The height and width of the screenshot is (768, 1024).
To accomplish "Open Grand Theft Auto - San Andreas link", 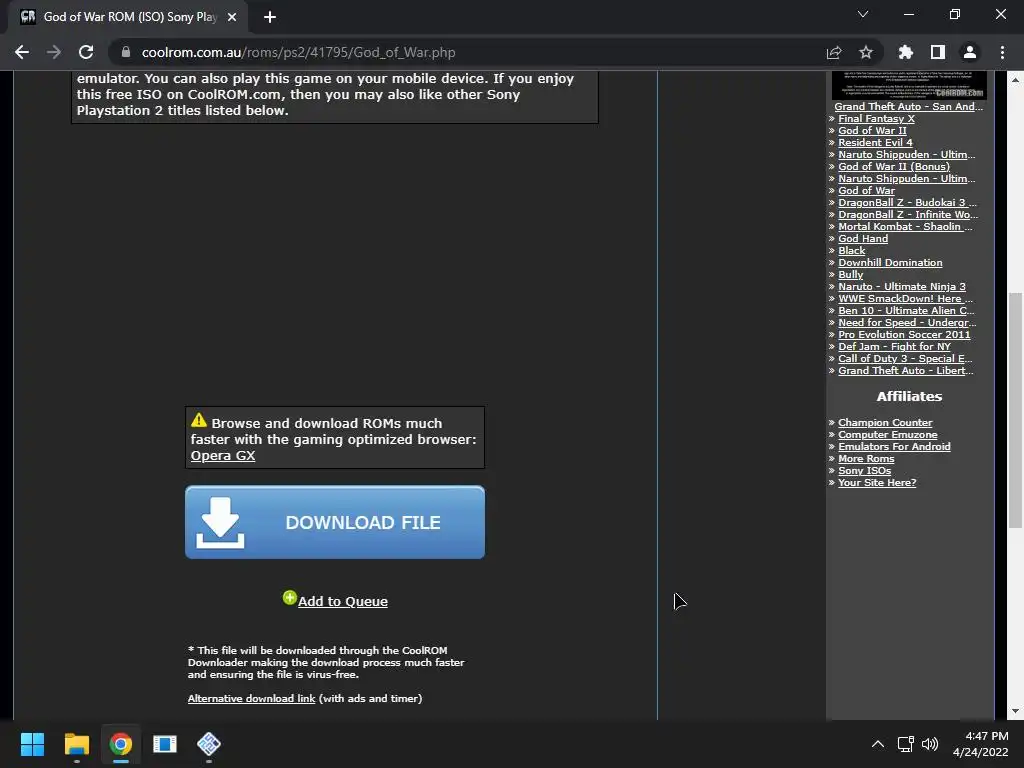I will 908,106.
